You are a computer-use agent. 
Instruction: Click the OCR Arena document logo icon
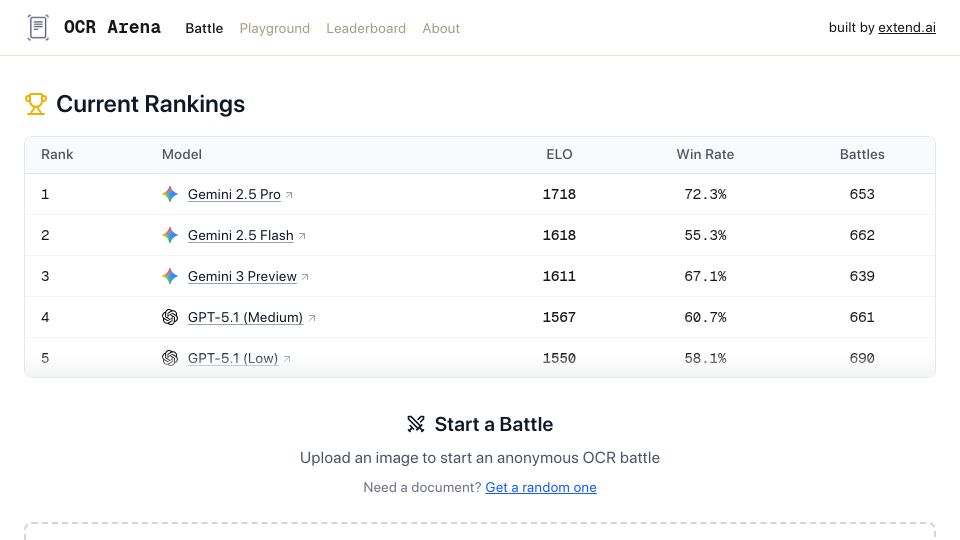tap(38, 28)
